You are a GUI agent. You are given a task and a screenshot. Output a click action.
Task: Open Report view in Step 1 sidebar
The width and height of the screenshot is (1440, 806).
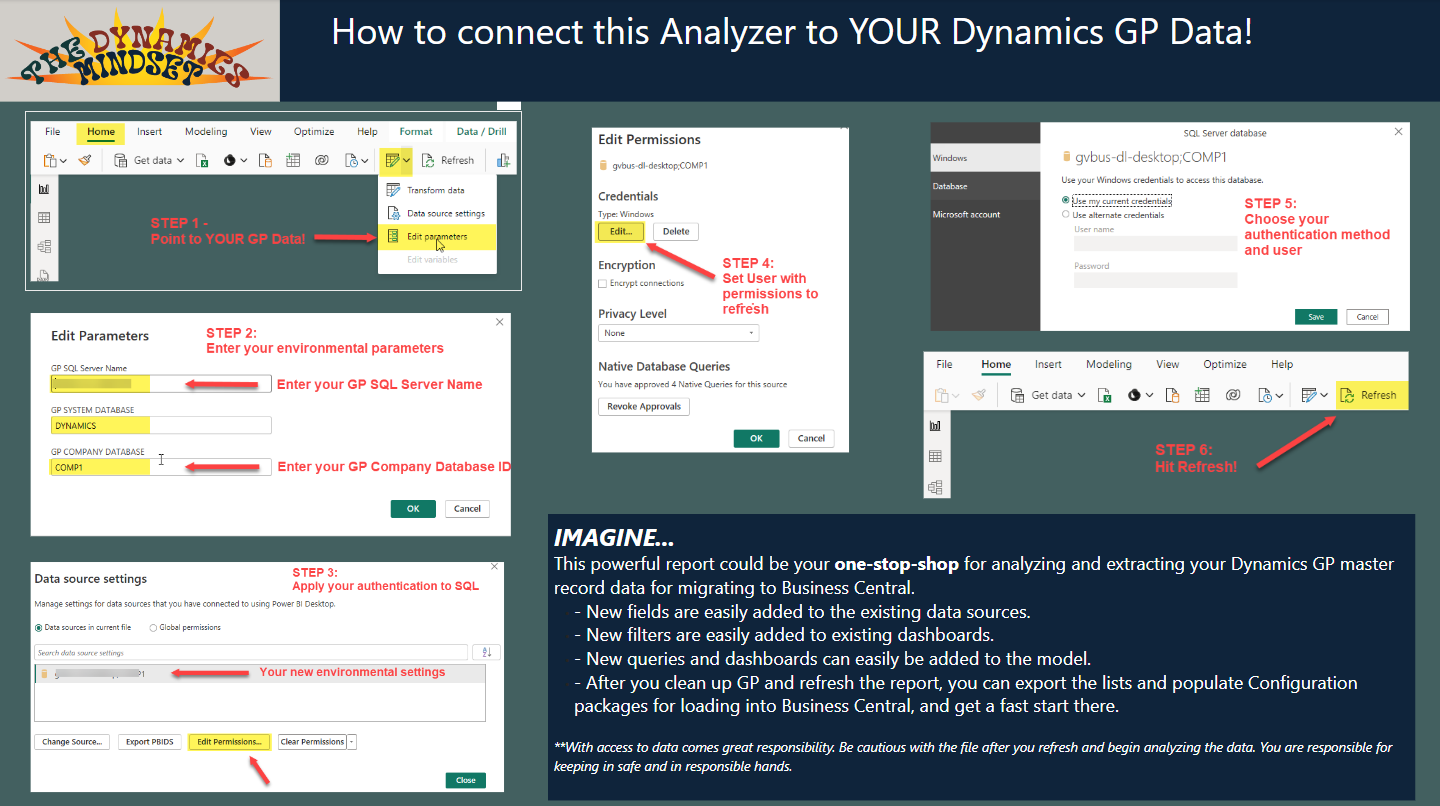click(44, 189)
